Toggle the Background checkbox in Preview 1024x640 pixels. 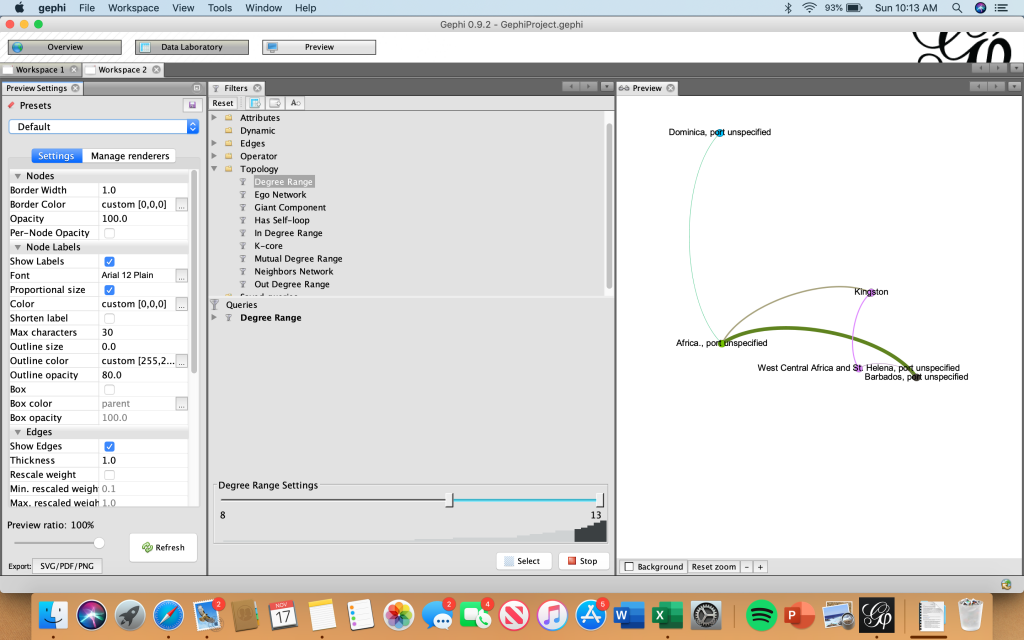629,567
